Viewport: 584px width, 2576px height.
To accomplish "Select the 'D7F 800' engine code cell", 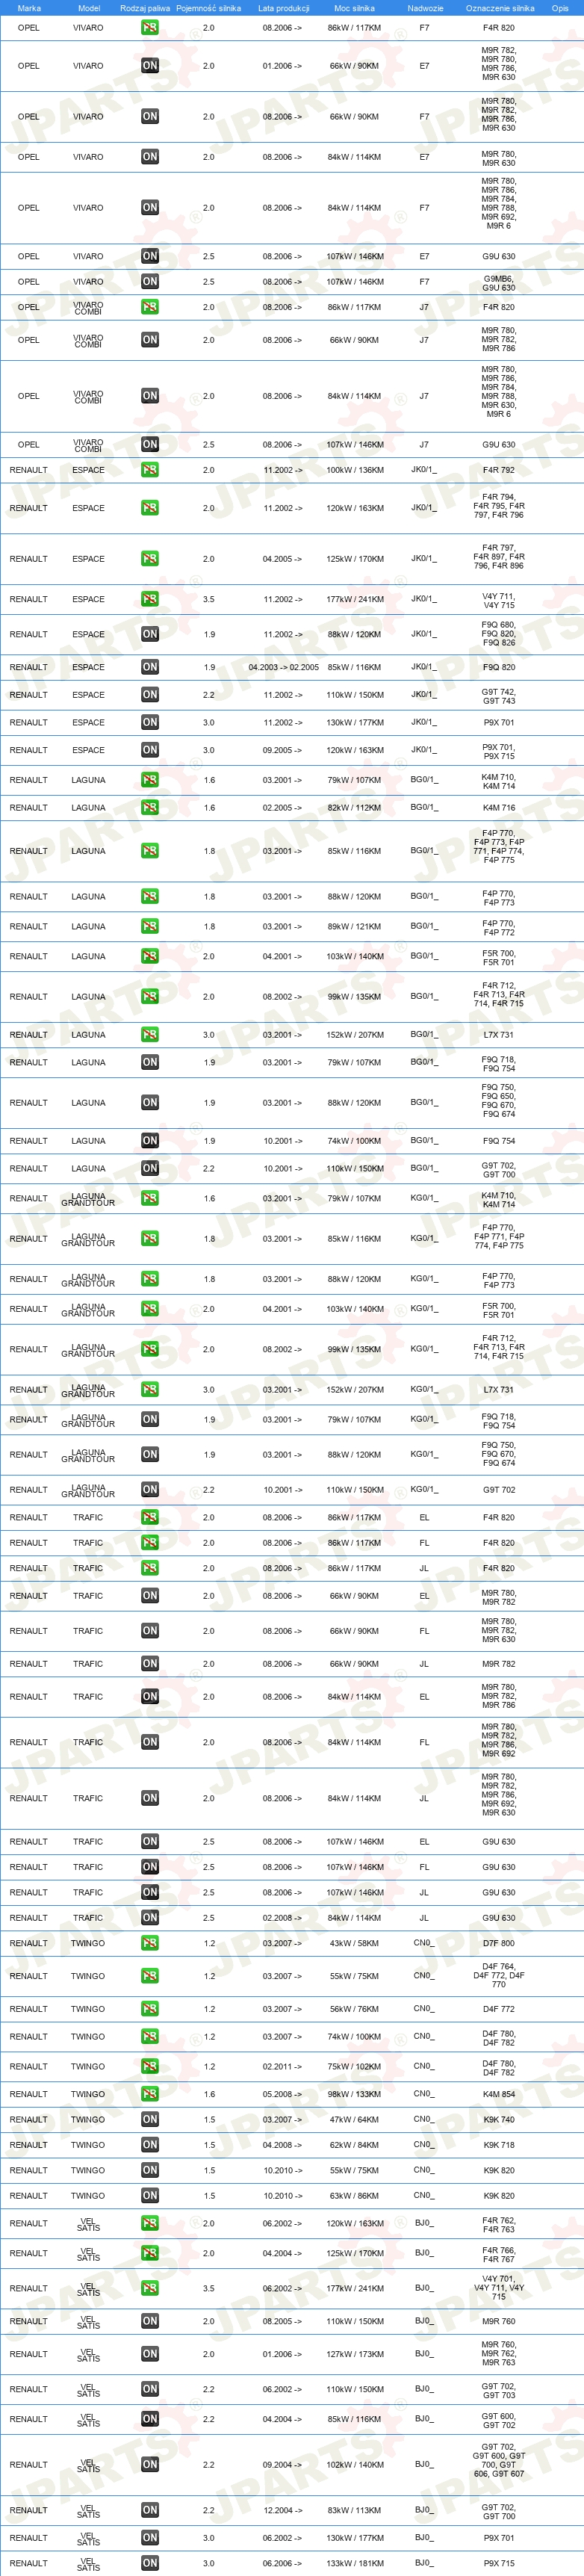I will (499, 1943).
